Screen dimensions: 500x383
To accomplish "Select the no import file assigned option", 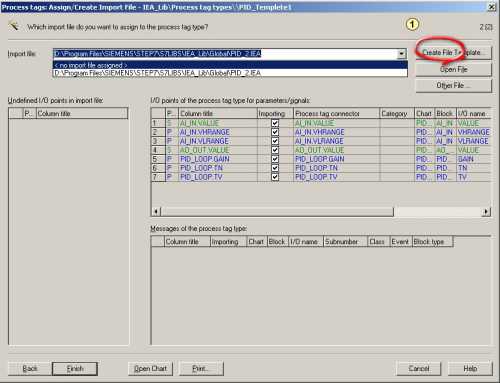I will [x=230, y=65].
